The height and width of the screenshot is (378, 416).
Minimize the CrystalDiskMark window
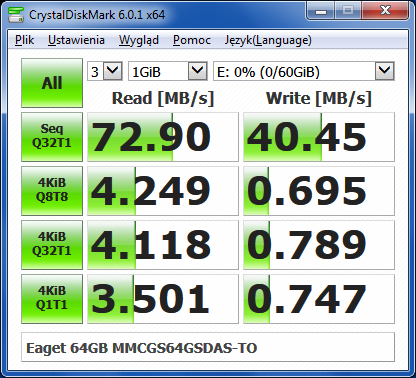click(x=321, y=11)
